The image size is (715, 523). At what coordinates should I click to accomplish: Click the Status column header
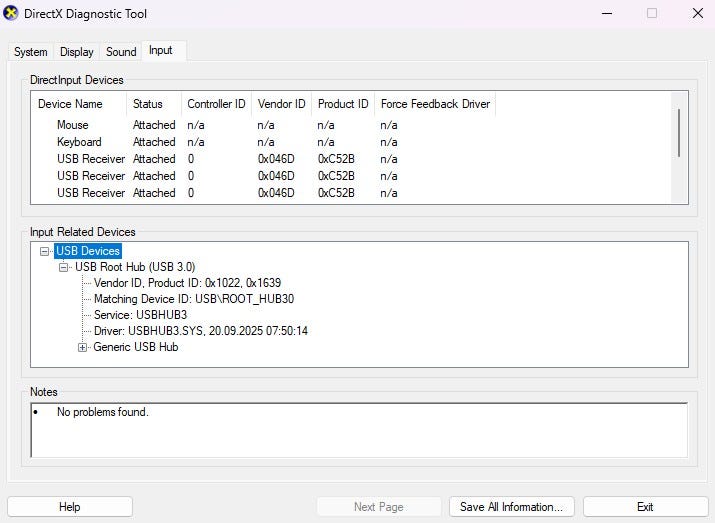pos(147,104)
